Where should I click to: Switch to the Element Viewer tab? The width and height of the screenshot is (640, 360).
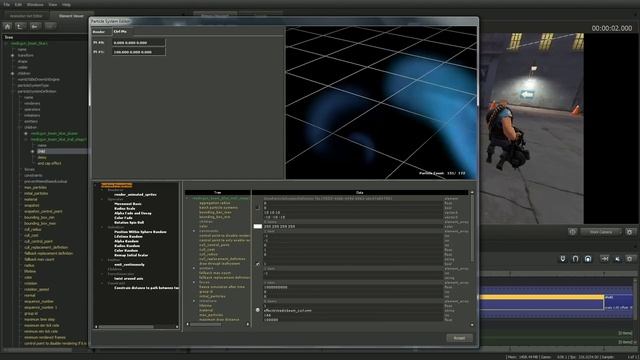[x=71, y=16]
